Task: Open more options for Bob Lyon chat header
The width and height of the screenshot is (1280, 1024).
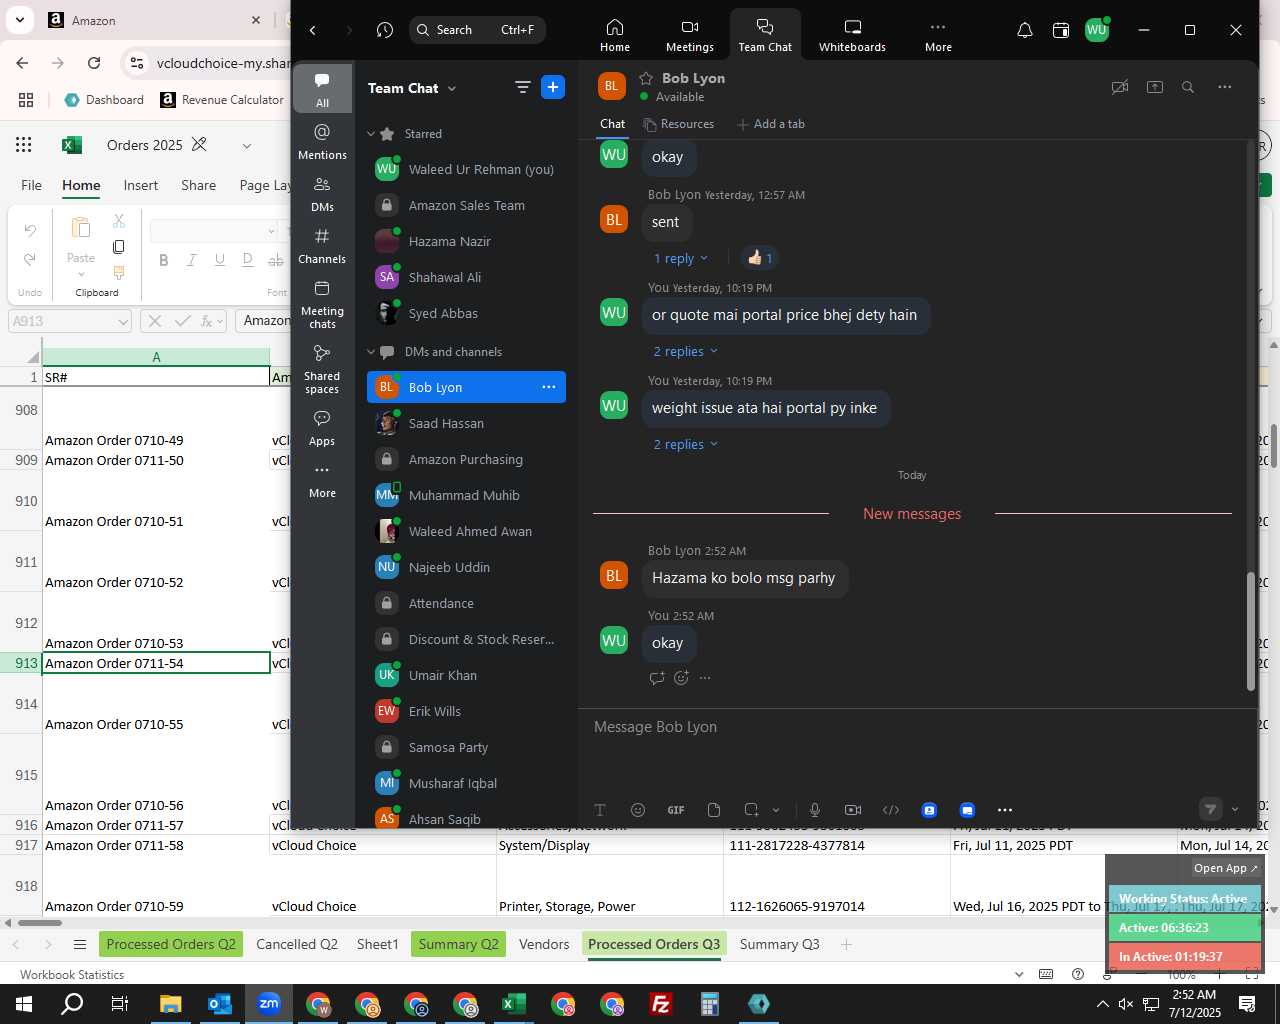Action: [1225, 87]
